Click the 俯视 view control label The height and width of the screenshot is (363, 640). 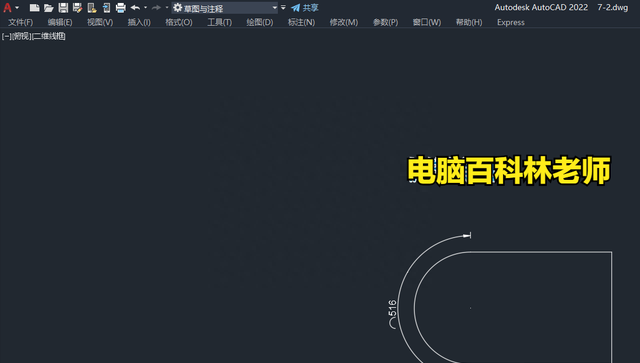(x=22, y=36)
